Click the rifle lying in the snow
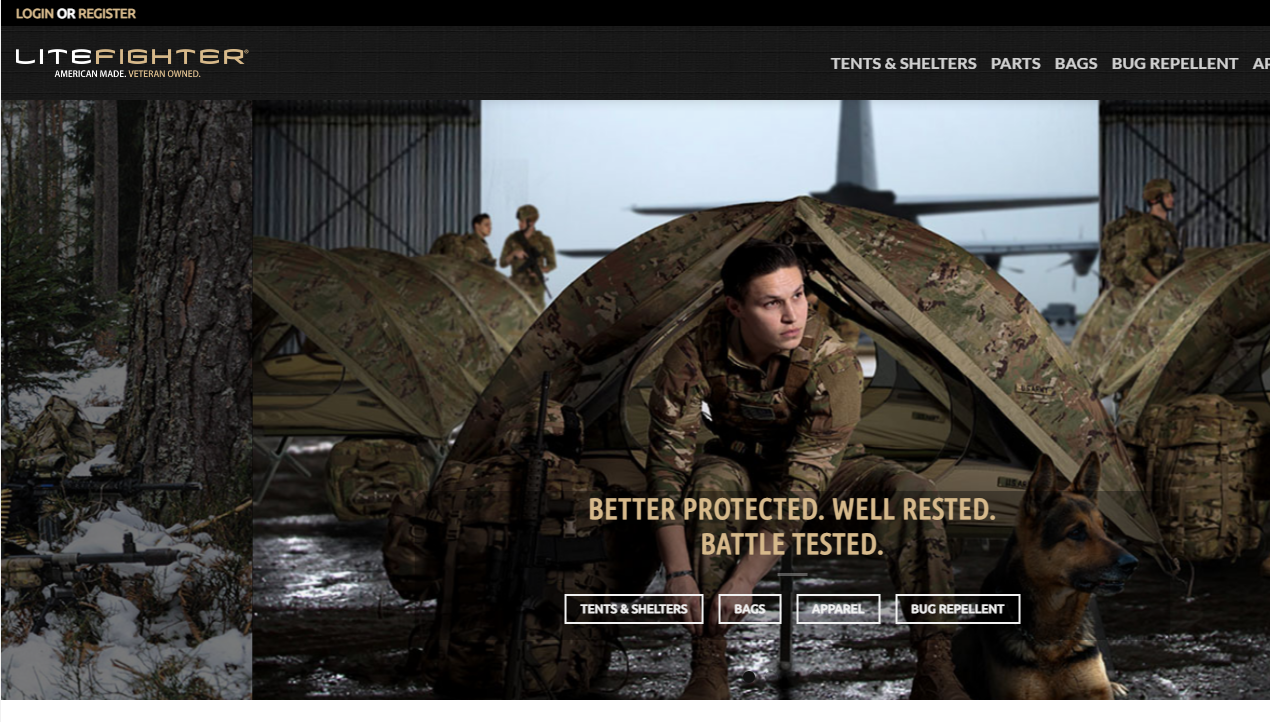The width and height of the screenshot is (1270, 722). (100, 487)
